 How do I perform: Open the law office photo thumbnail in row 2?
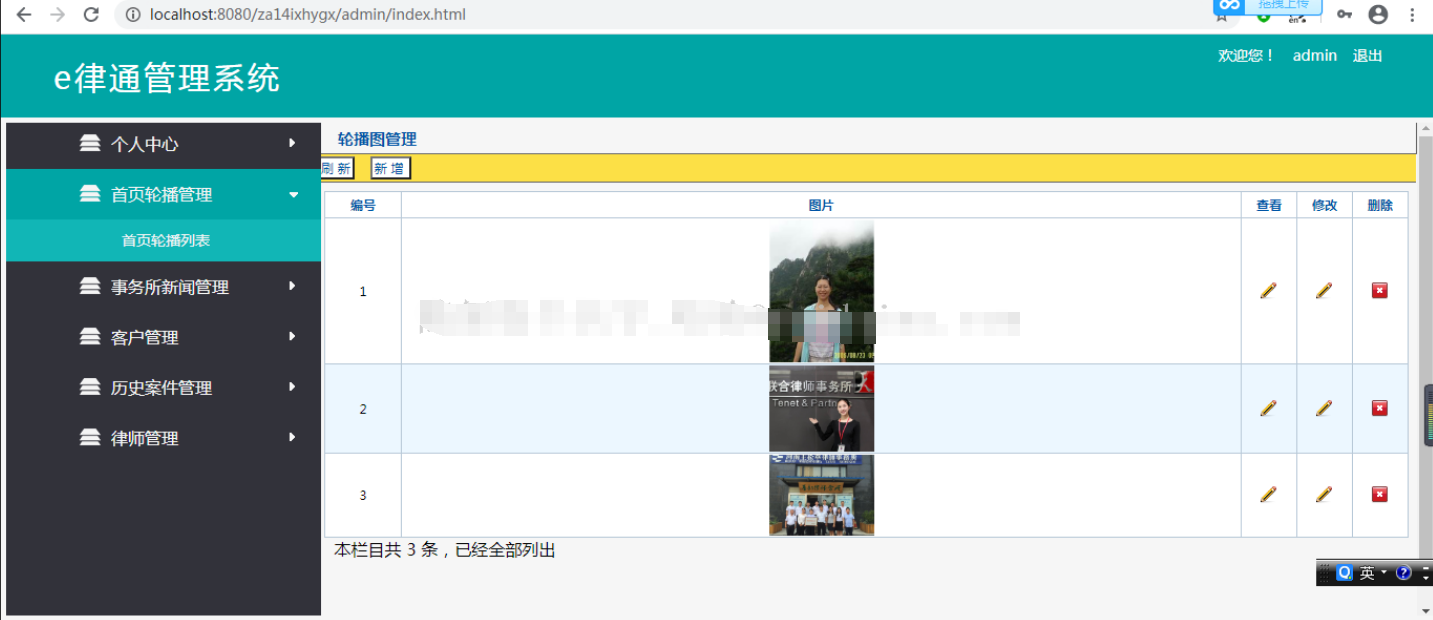(822, 409)
